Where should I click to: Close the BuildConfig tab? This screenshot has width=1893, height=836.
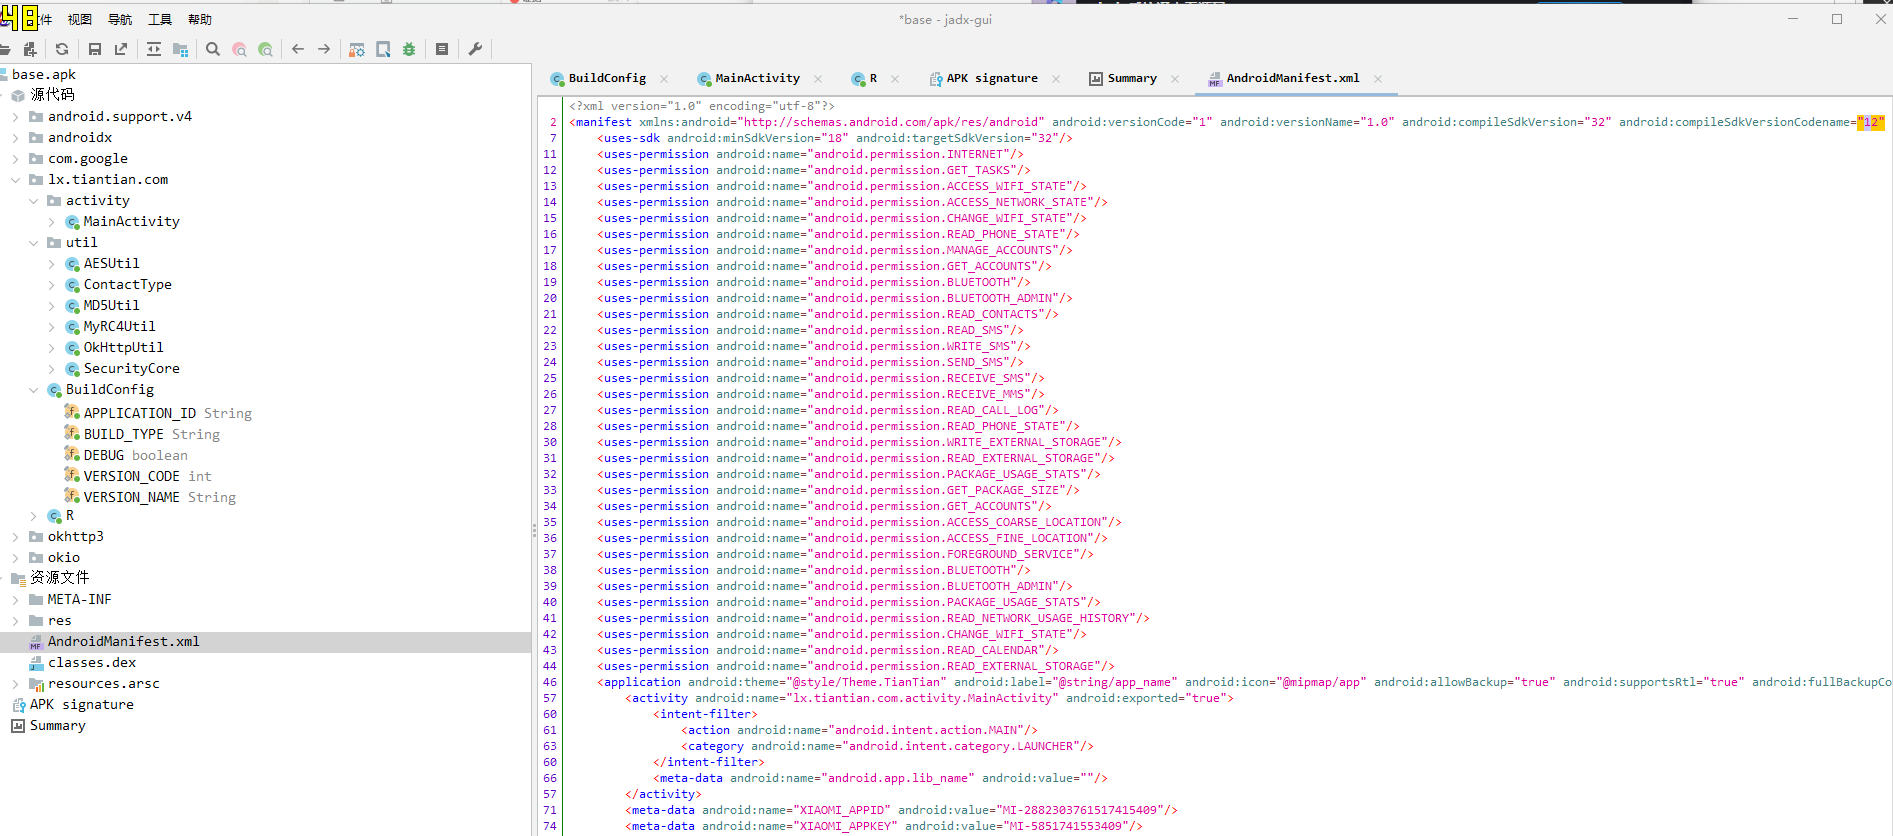[664, 79]
